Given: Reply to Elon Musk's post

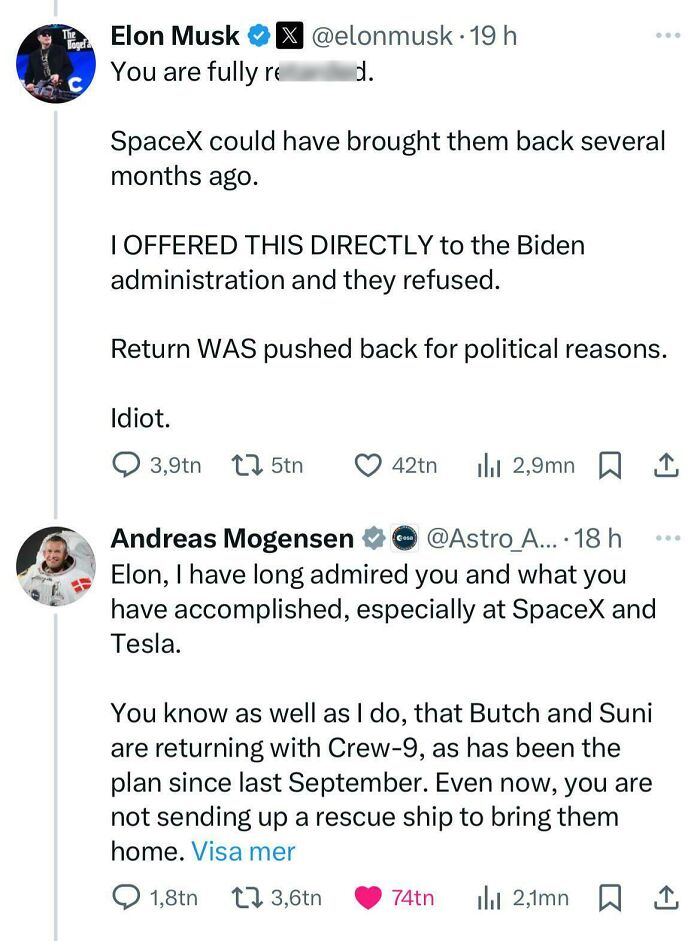Looking at the screenshot, I should pyautogui.click(x=125, y=465).
